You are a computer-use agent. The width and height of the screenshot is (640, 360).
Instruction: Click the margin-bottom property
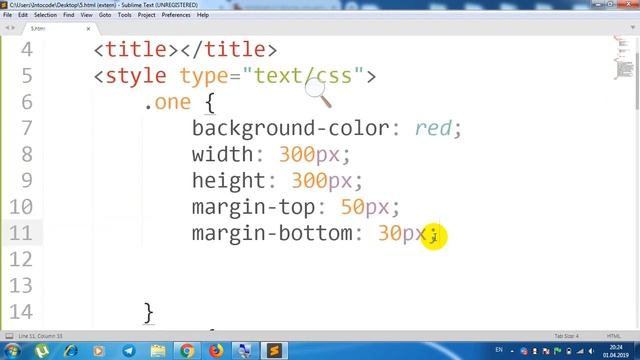coord(272,233)
